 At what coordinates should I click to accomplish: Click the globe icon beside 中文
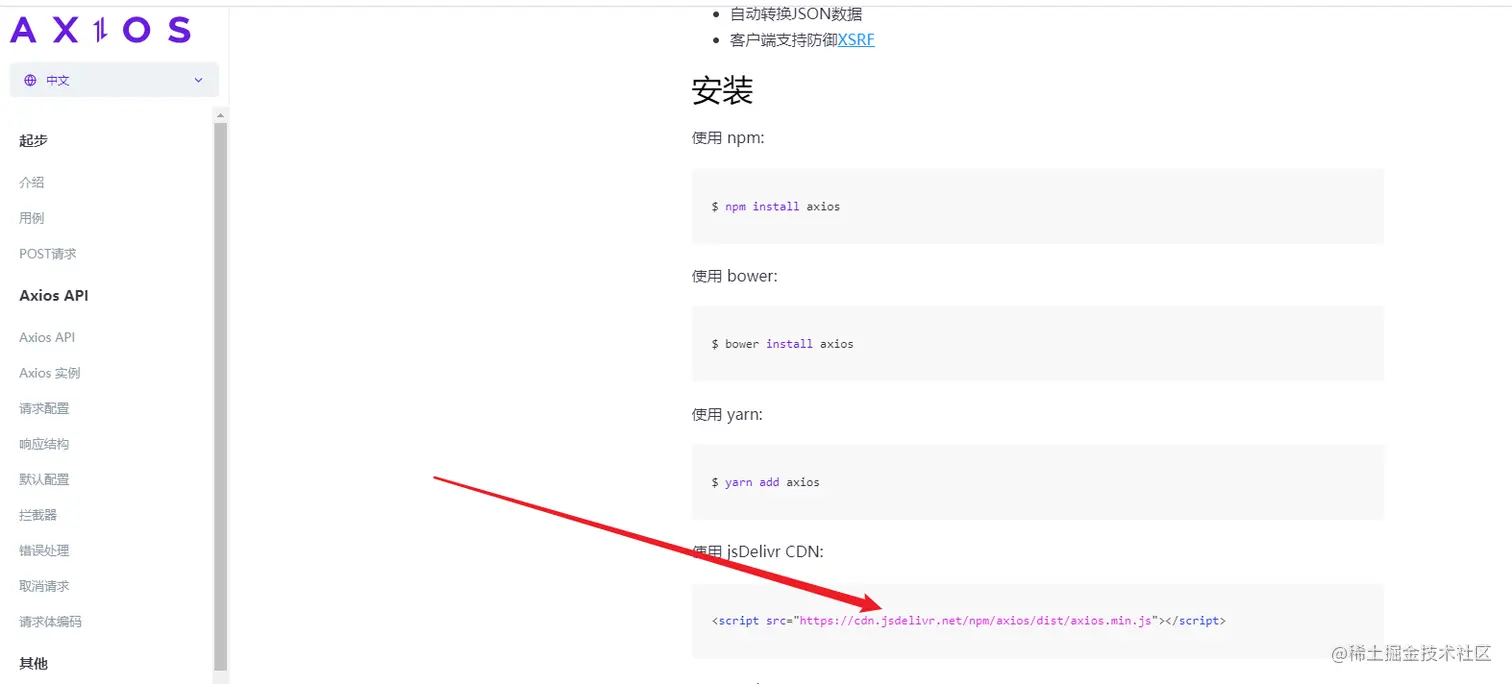coord(30,80)
